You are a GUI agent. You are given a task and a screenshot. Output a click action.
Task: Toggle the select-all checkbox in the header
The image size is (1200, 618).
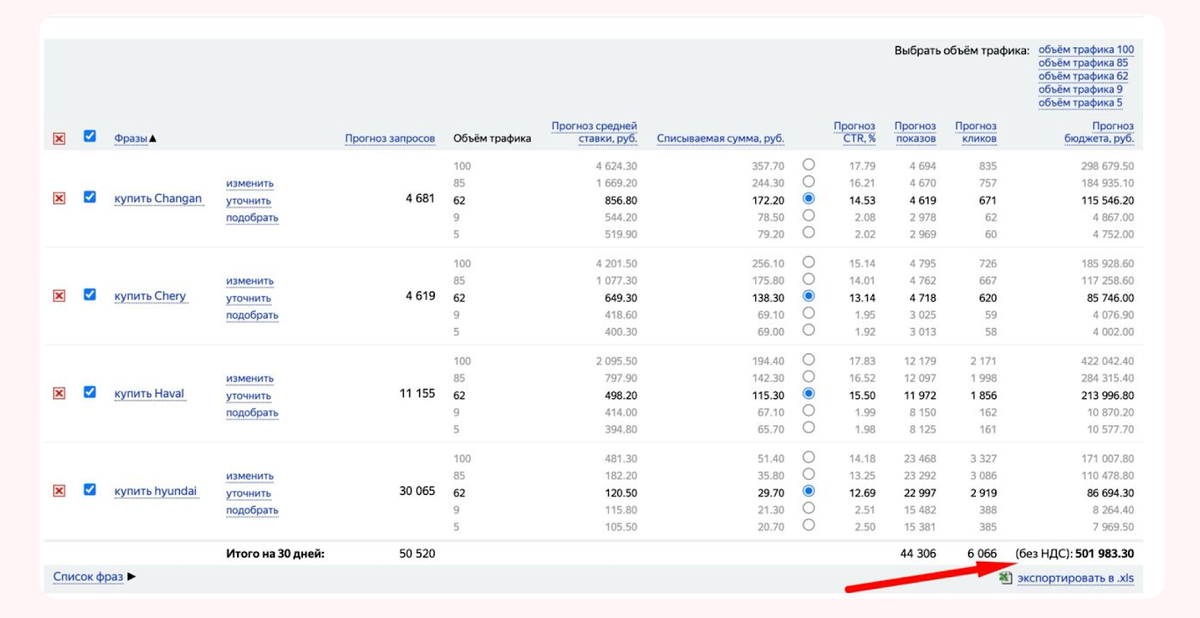point(90,136)
